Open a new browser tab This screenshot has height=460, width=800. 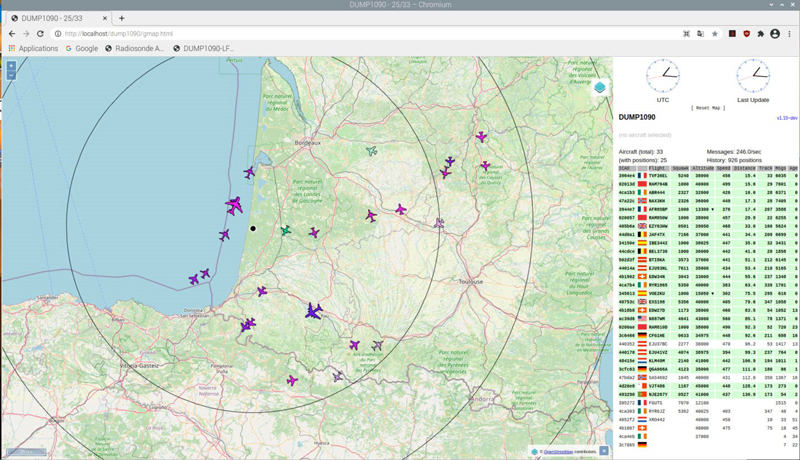121,18
